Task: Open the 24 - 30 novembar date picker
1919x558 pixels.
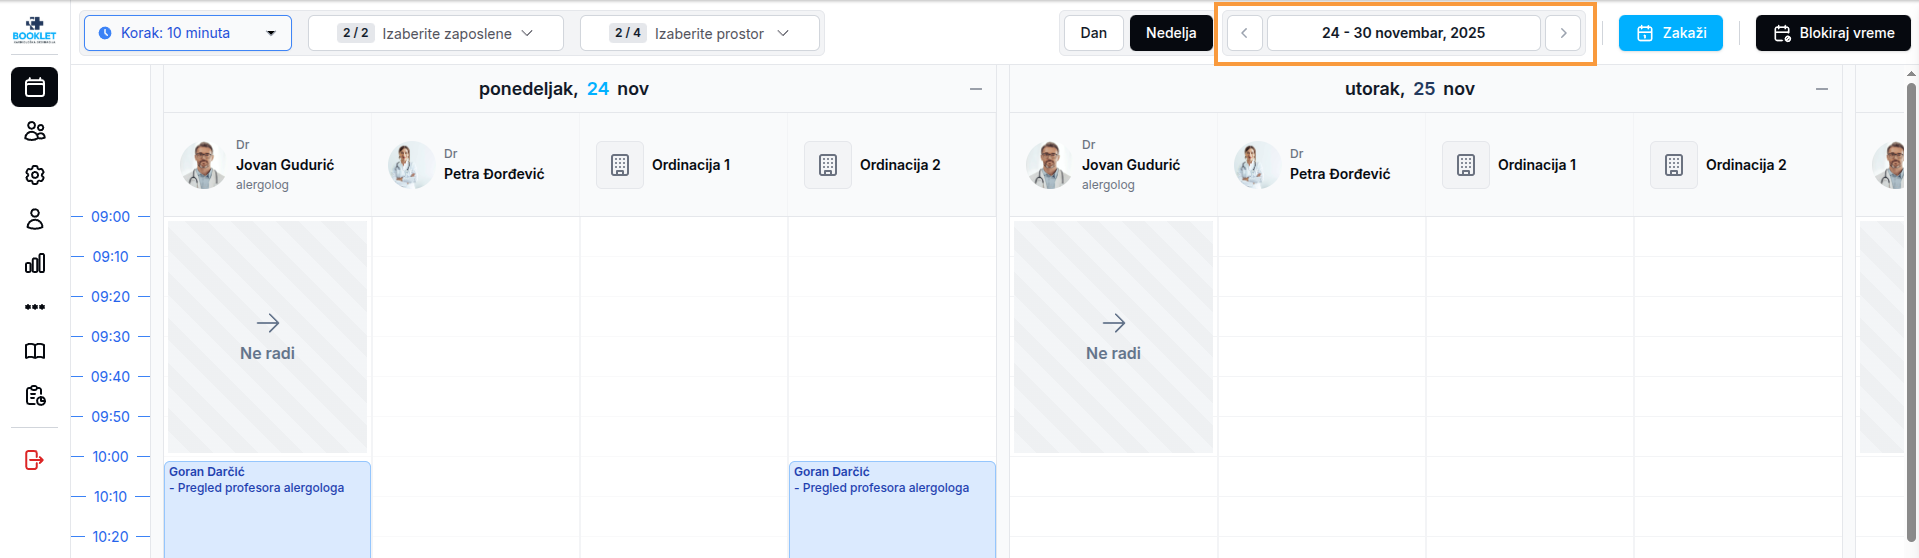Action: [1403, 33]
